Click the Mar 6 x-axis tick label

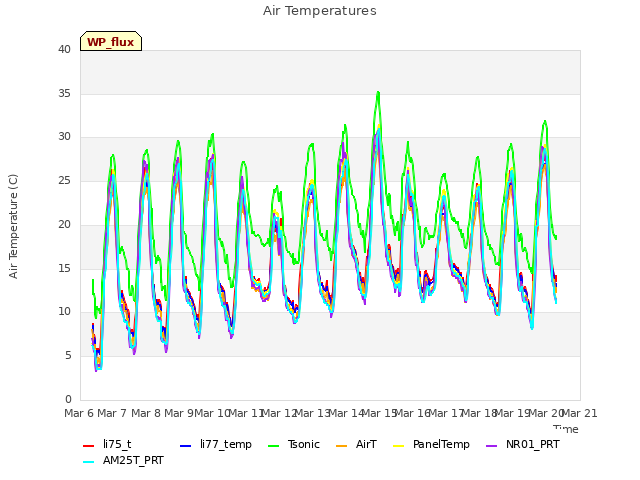79,413
